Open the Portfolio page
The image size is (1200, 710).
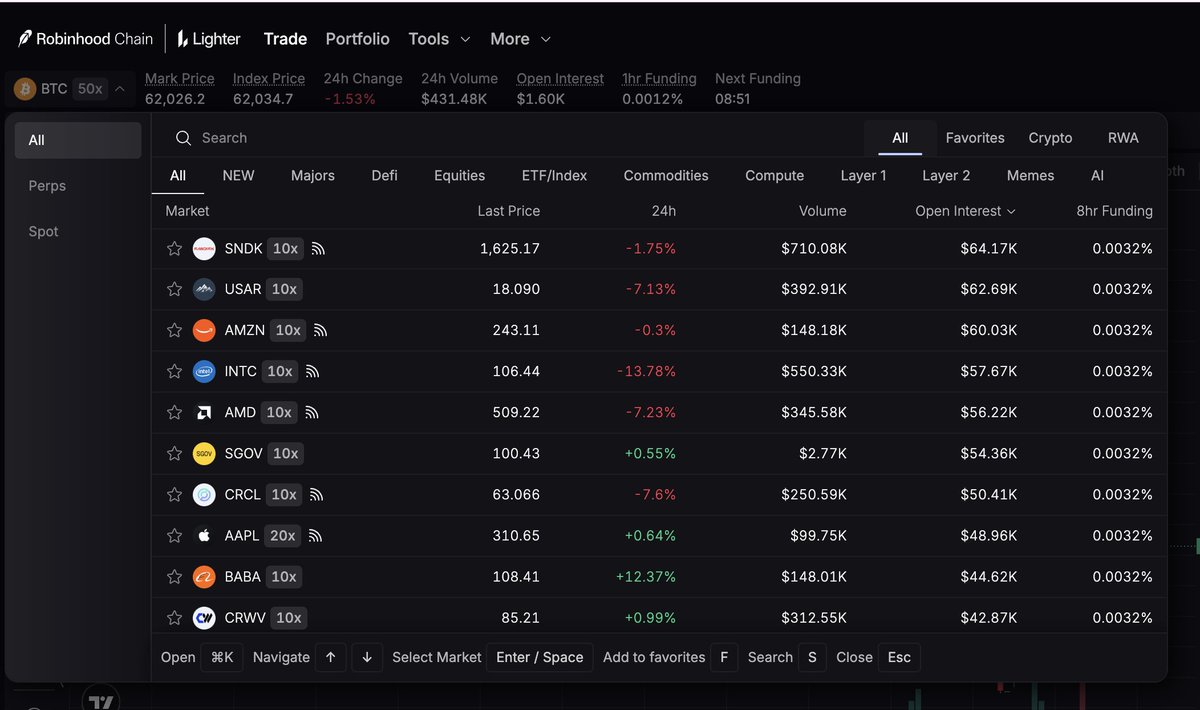(x=357, y=39)
